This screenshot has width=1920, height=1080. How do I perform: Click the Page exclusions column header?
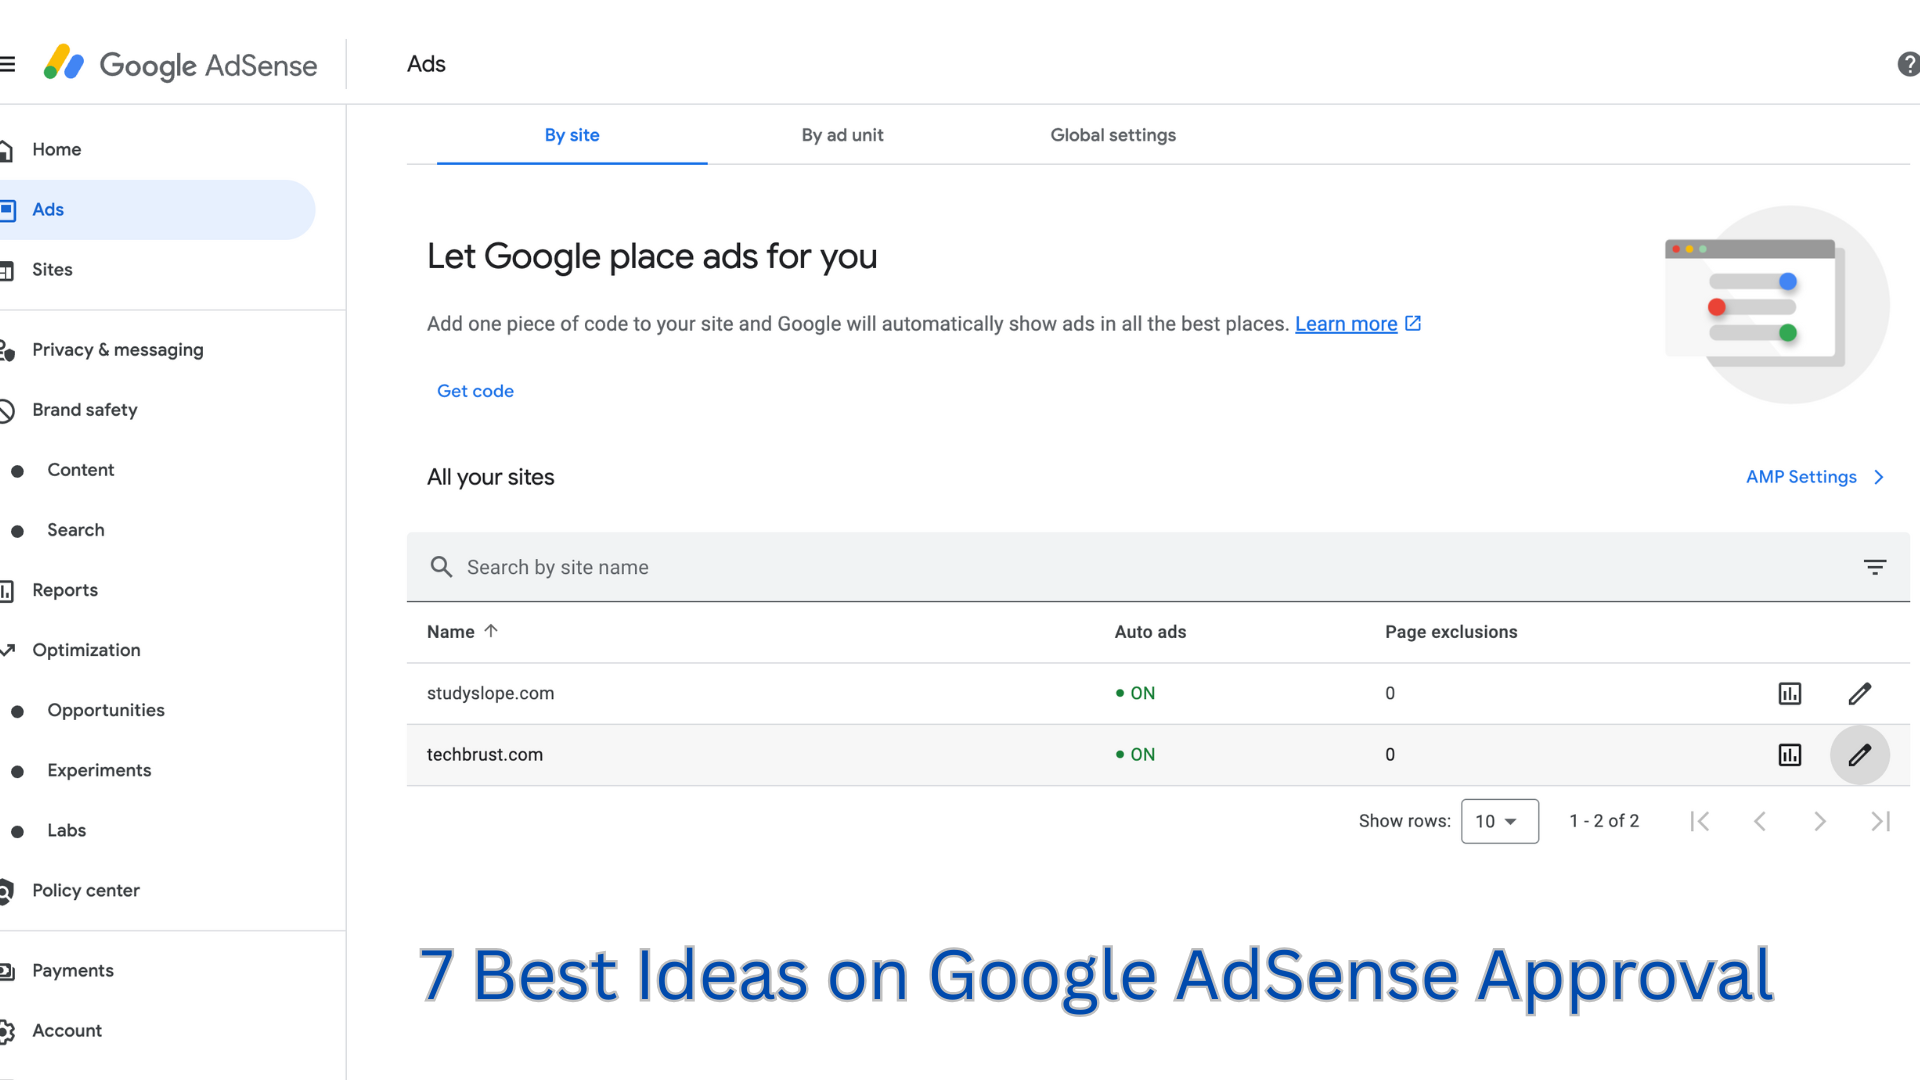coord(1451,632)
